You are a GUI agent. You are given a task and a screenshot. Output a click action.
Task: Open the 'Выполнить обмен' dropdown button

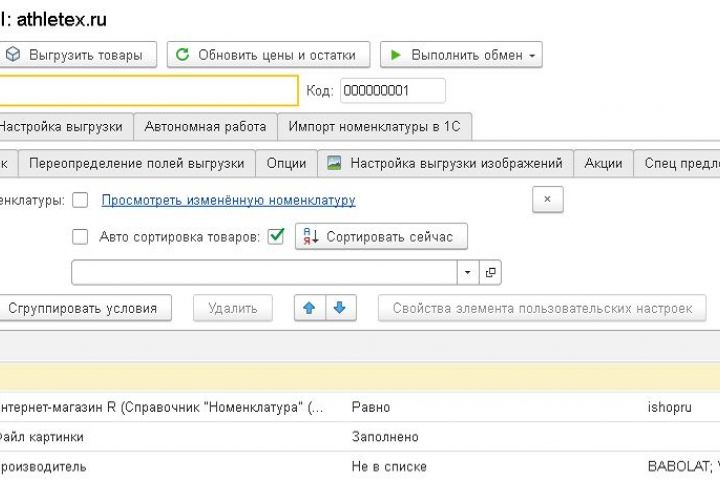tap(461, 55)
